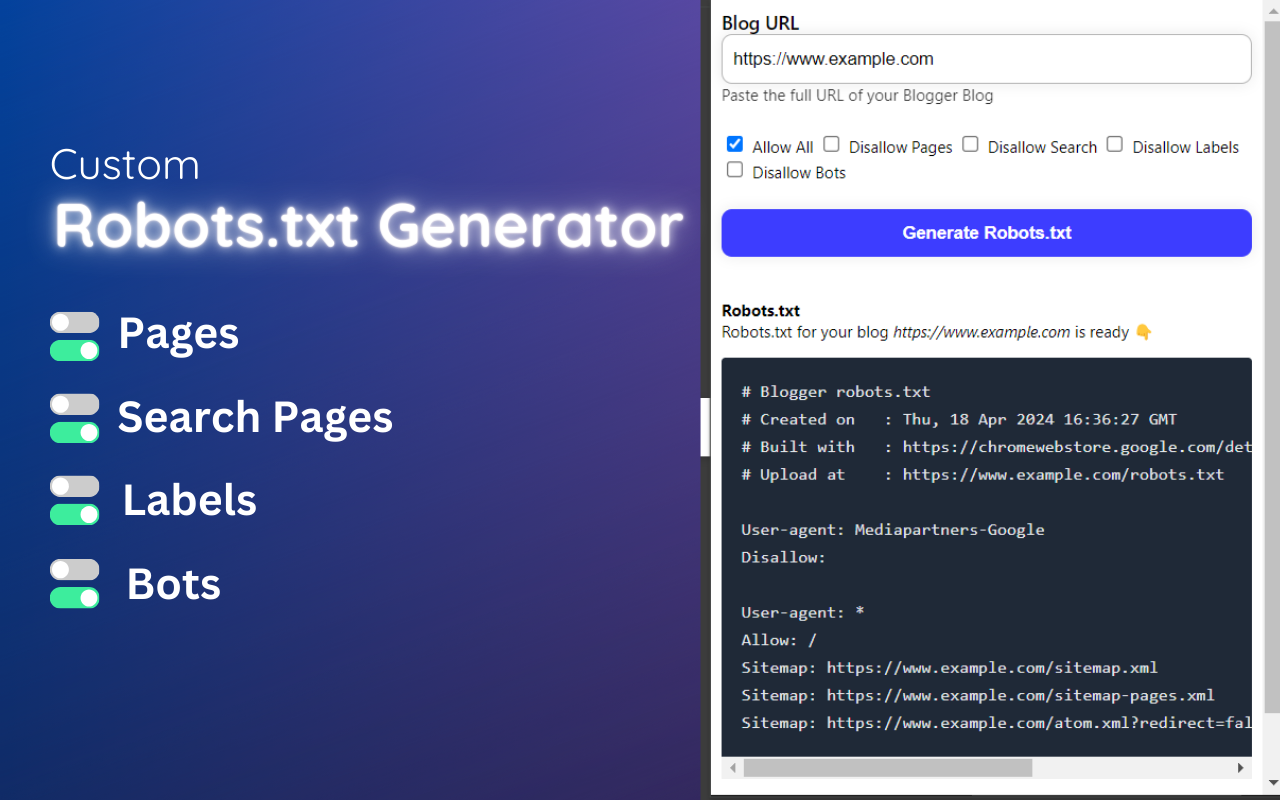Enable the Disallow Pages checkbox

(x=831, y=143)
